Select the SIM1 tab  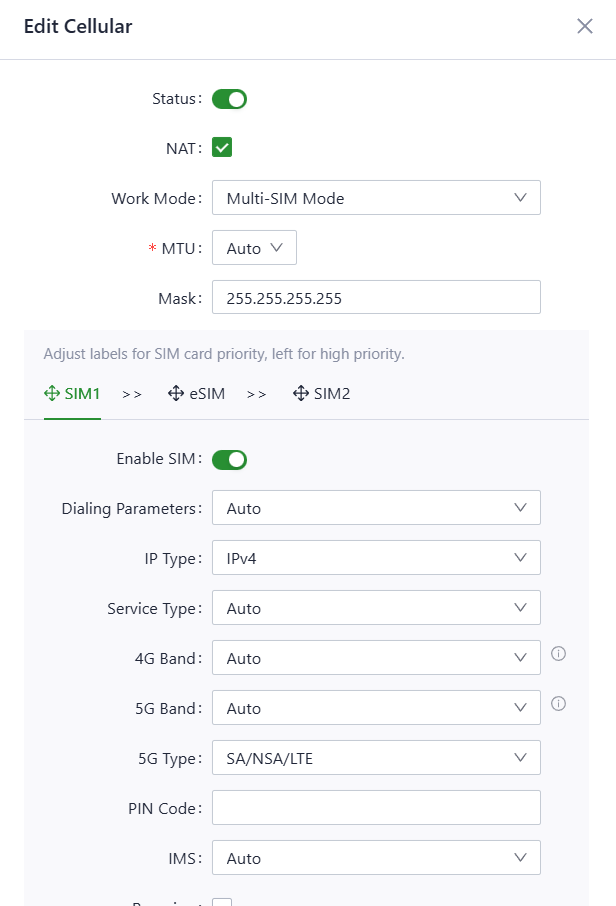(82, 394)
